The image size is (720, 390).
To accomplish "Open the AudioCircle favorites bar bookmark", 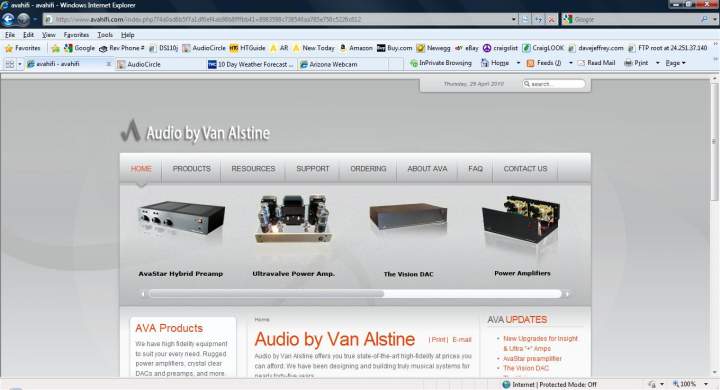I will tap(204, 48).
